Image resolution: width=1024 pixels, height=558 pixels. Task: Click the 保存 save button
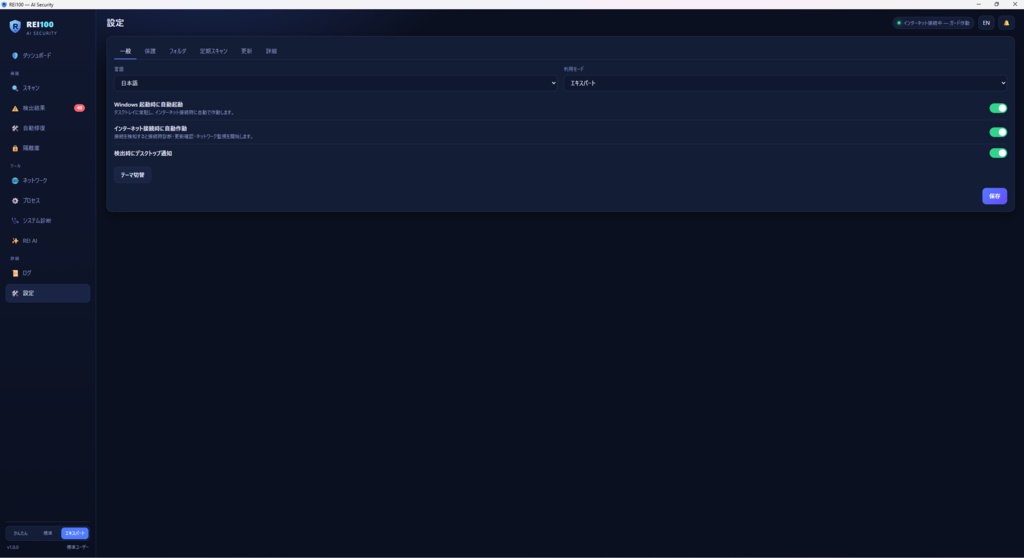tap(995, 196)
